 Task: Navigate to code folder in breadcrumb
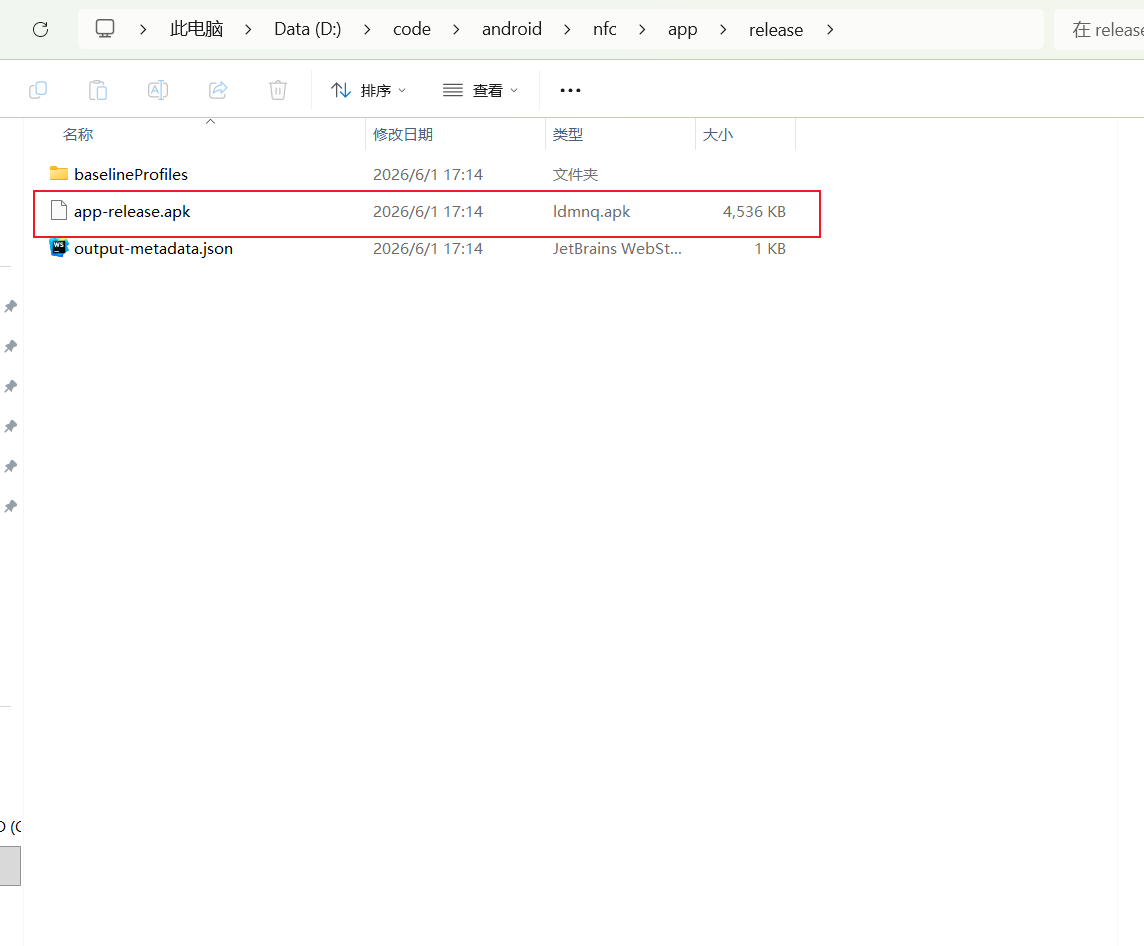[x=411, y=29]
